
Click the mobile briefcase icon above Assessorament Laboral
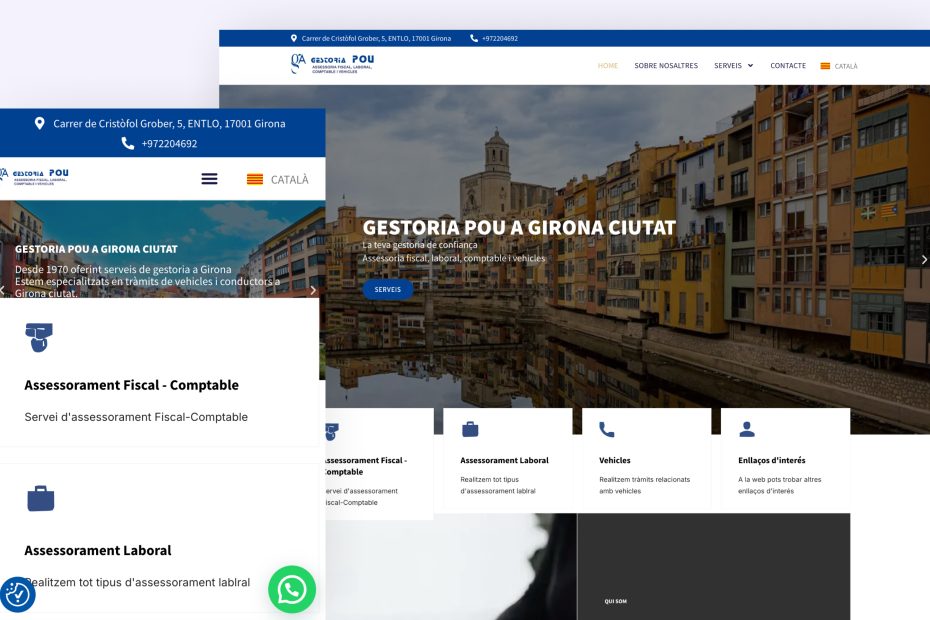pos(41,497)
